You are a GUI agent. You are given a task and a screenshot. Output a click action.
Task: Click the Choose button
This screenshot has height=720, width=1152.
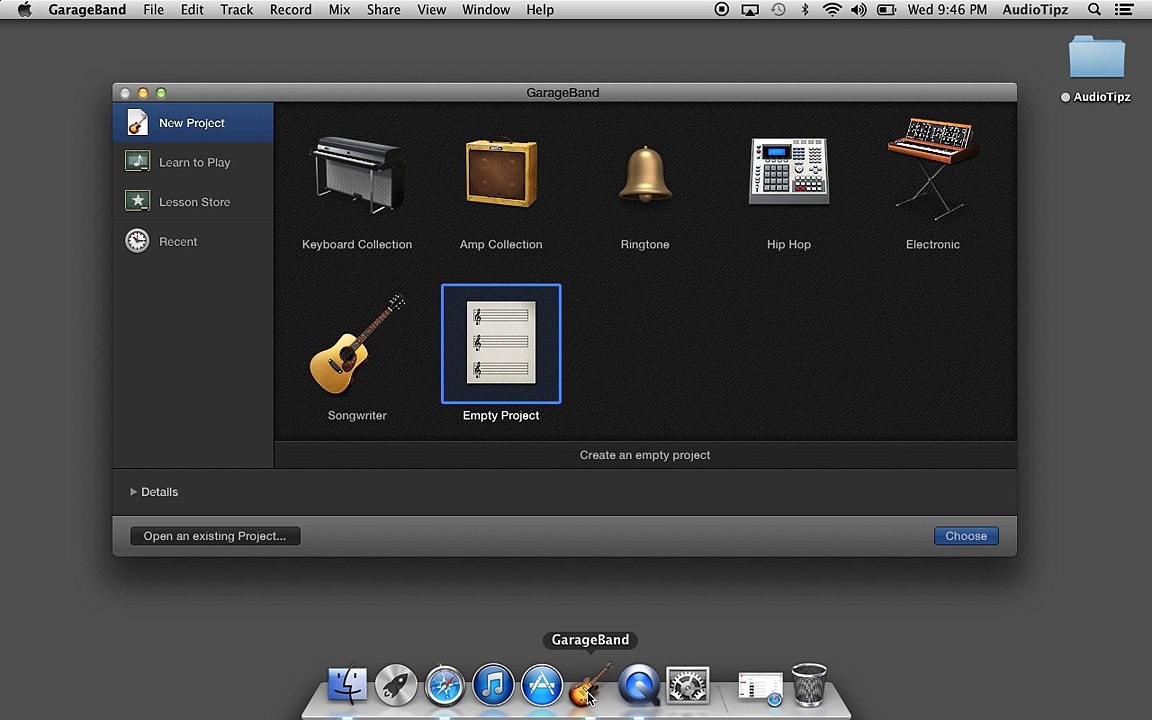coord(966,536)
